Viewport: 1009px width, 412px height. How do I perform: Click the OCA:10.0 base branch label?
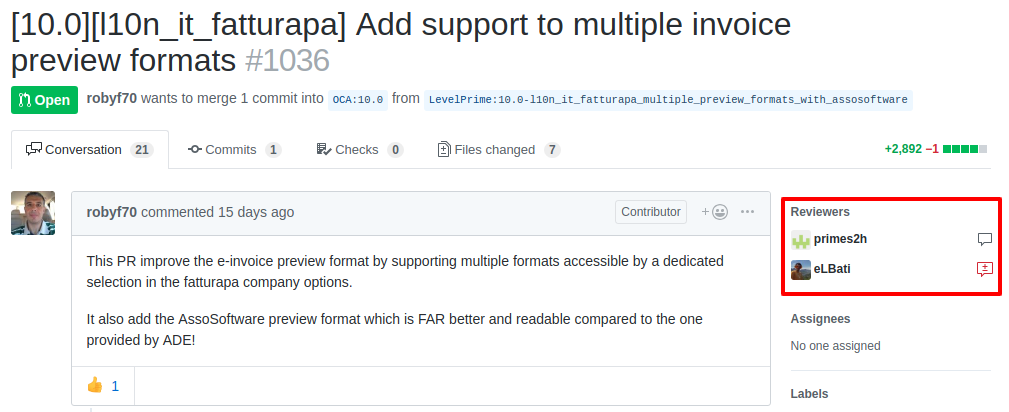click(357, 99)
